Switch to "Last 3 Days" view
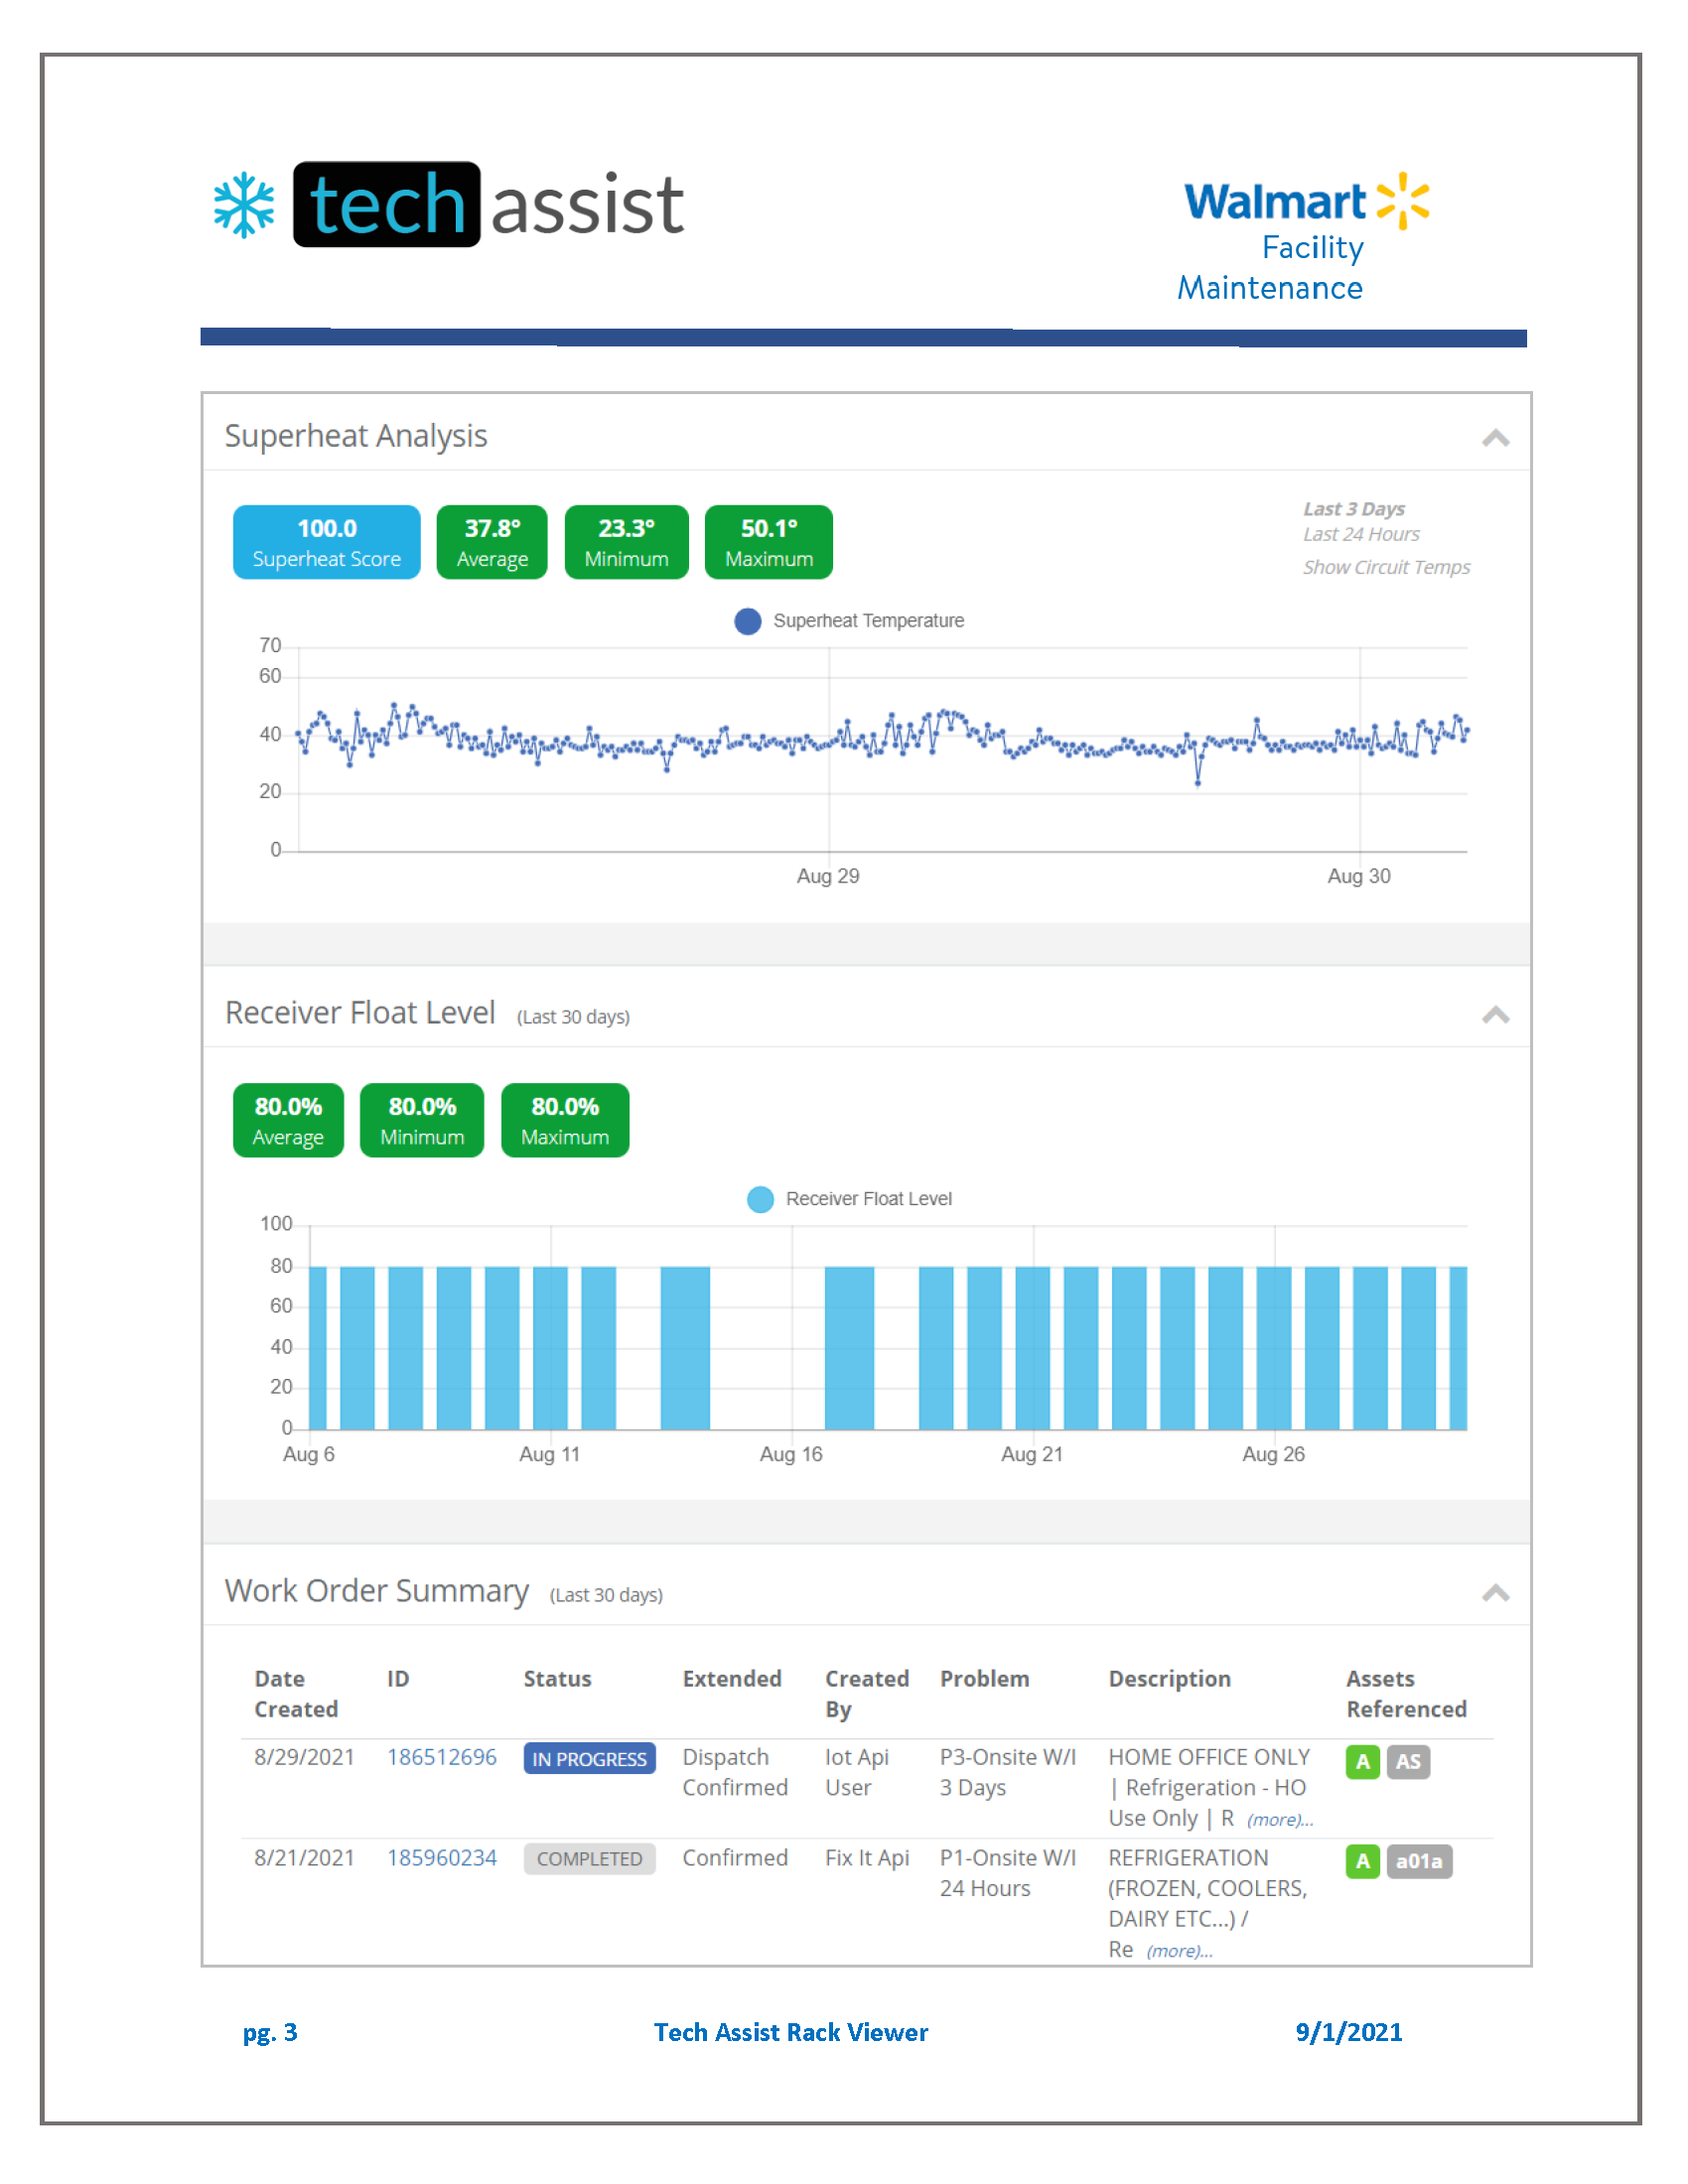This screenshot has height=2184, width=1688. pyautogui.click(x=1354, y=508)
